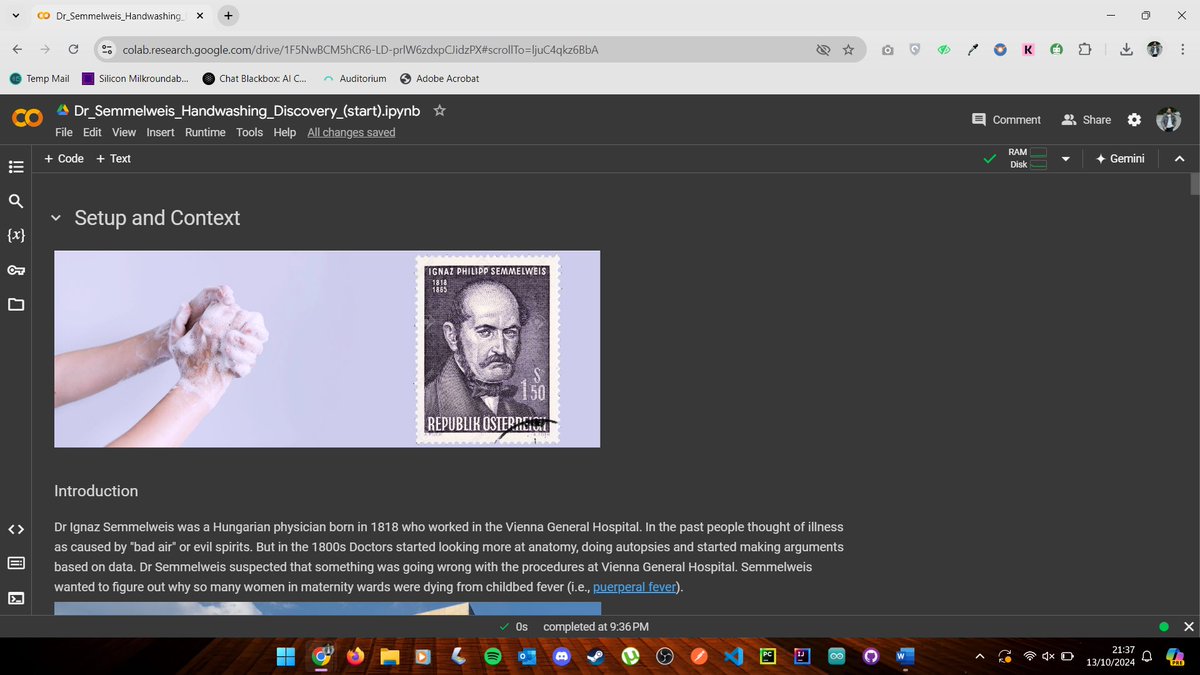Image resolution: width=1200 pixels, height=675 pixels.
Task: Open a new browser tab
Action: point(228,16)
